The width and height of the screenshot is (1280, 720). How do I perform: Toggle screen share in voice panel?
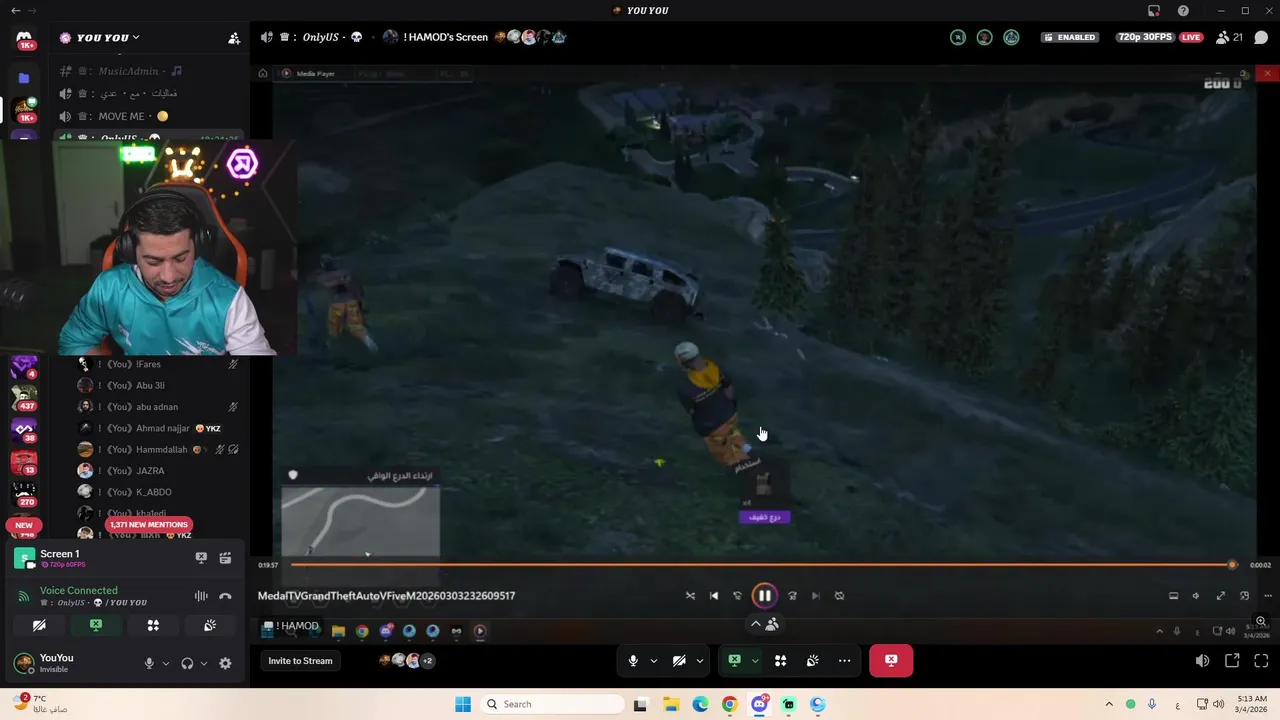pyautogui.click(x=96, y=625)
